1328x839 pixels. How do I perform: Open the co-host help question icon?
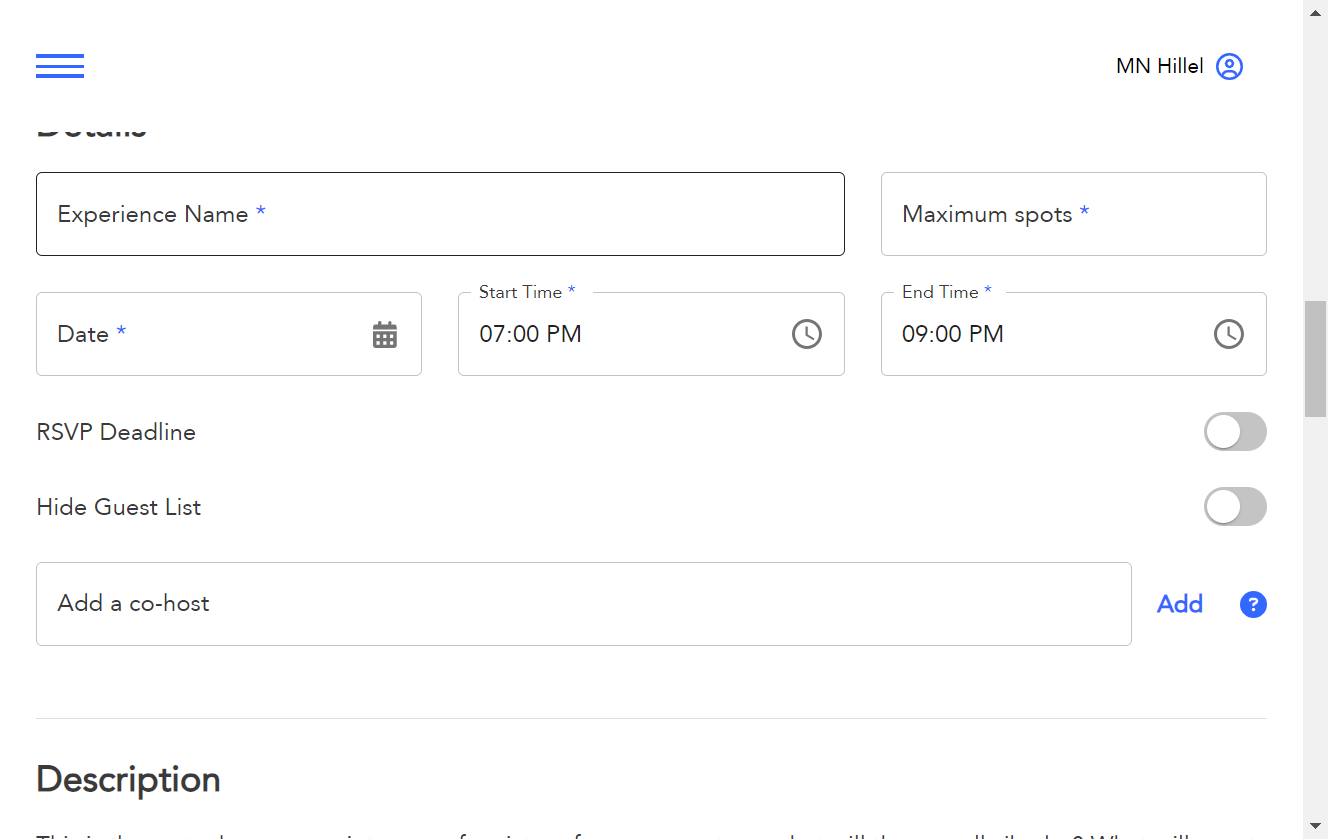tap(1253, 604)
